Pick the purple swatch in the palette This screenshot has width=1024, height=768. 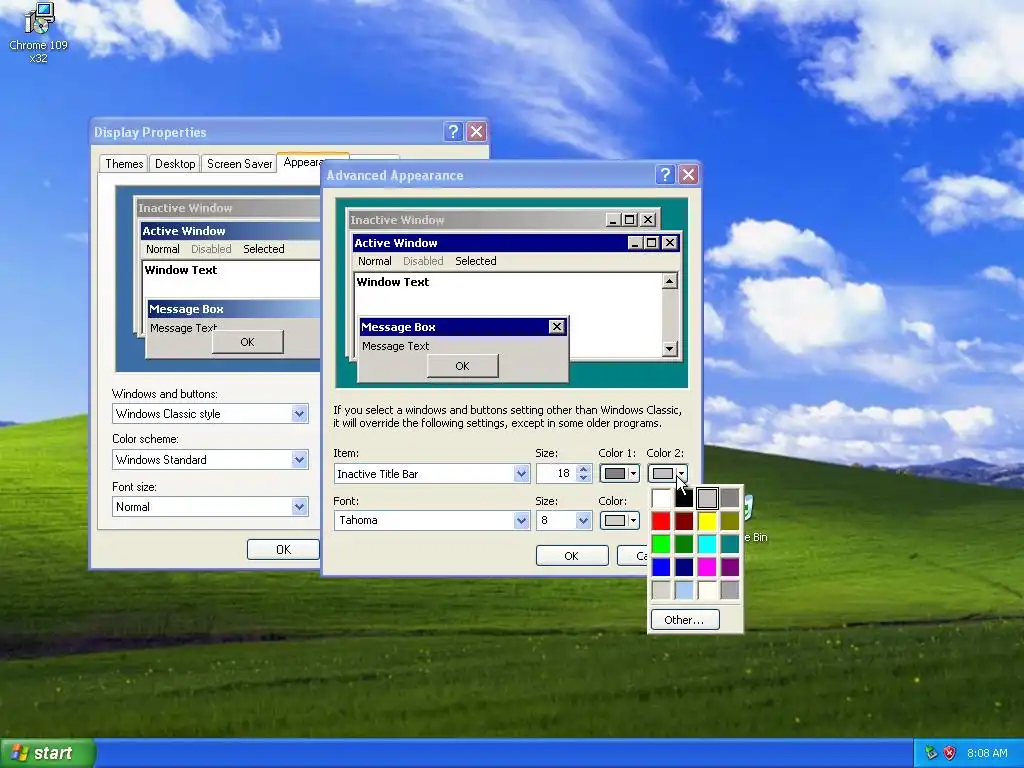(x=729, y=567)
